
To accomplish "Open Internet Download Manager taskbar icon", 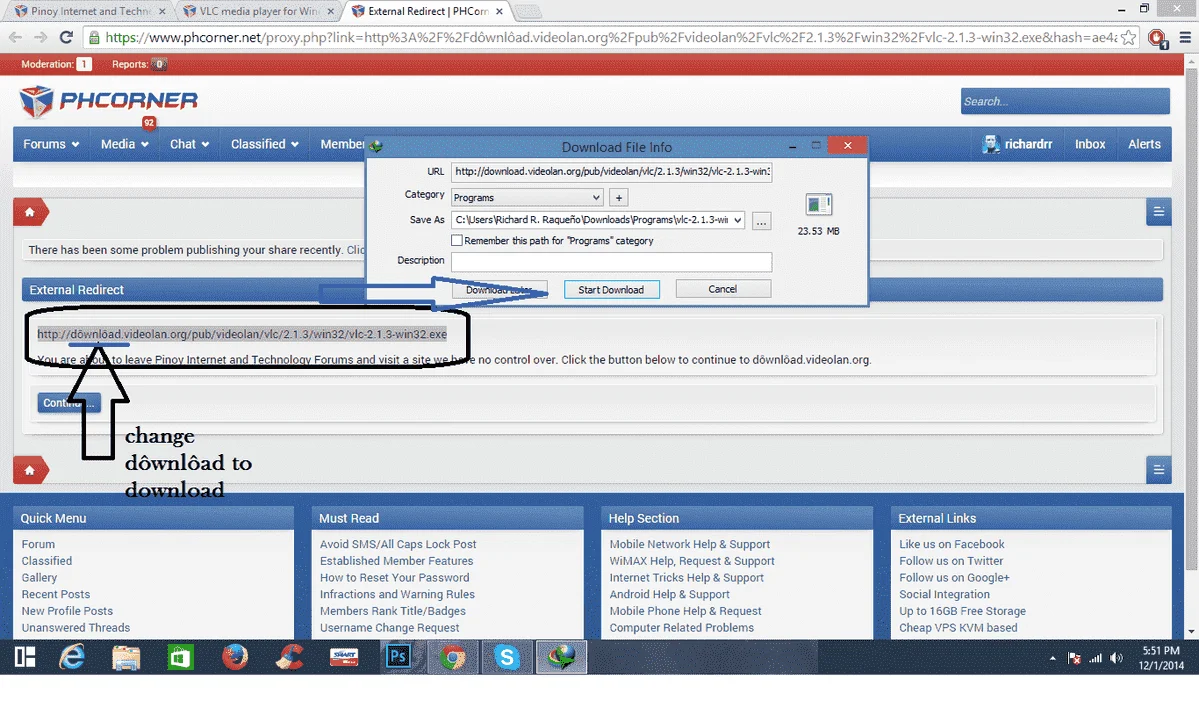I will (561, 657).
